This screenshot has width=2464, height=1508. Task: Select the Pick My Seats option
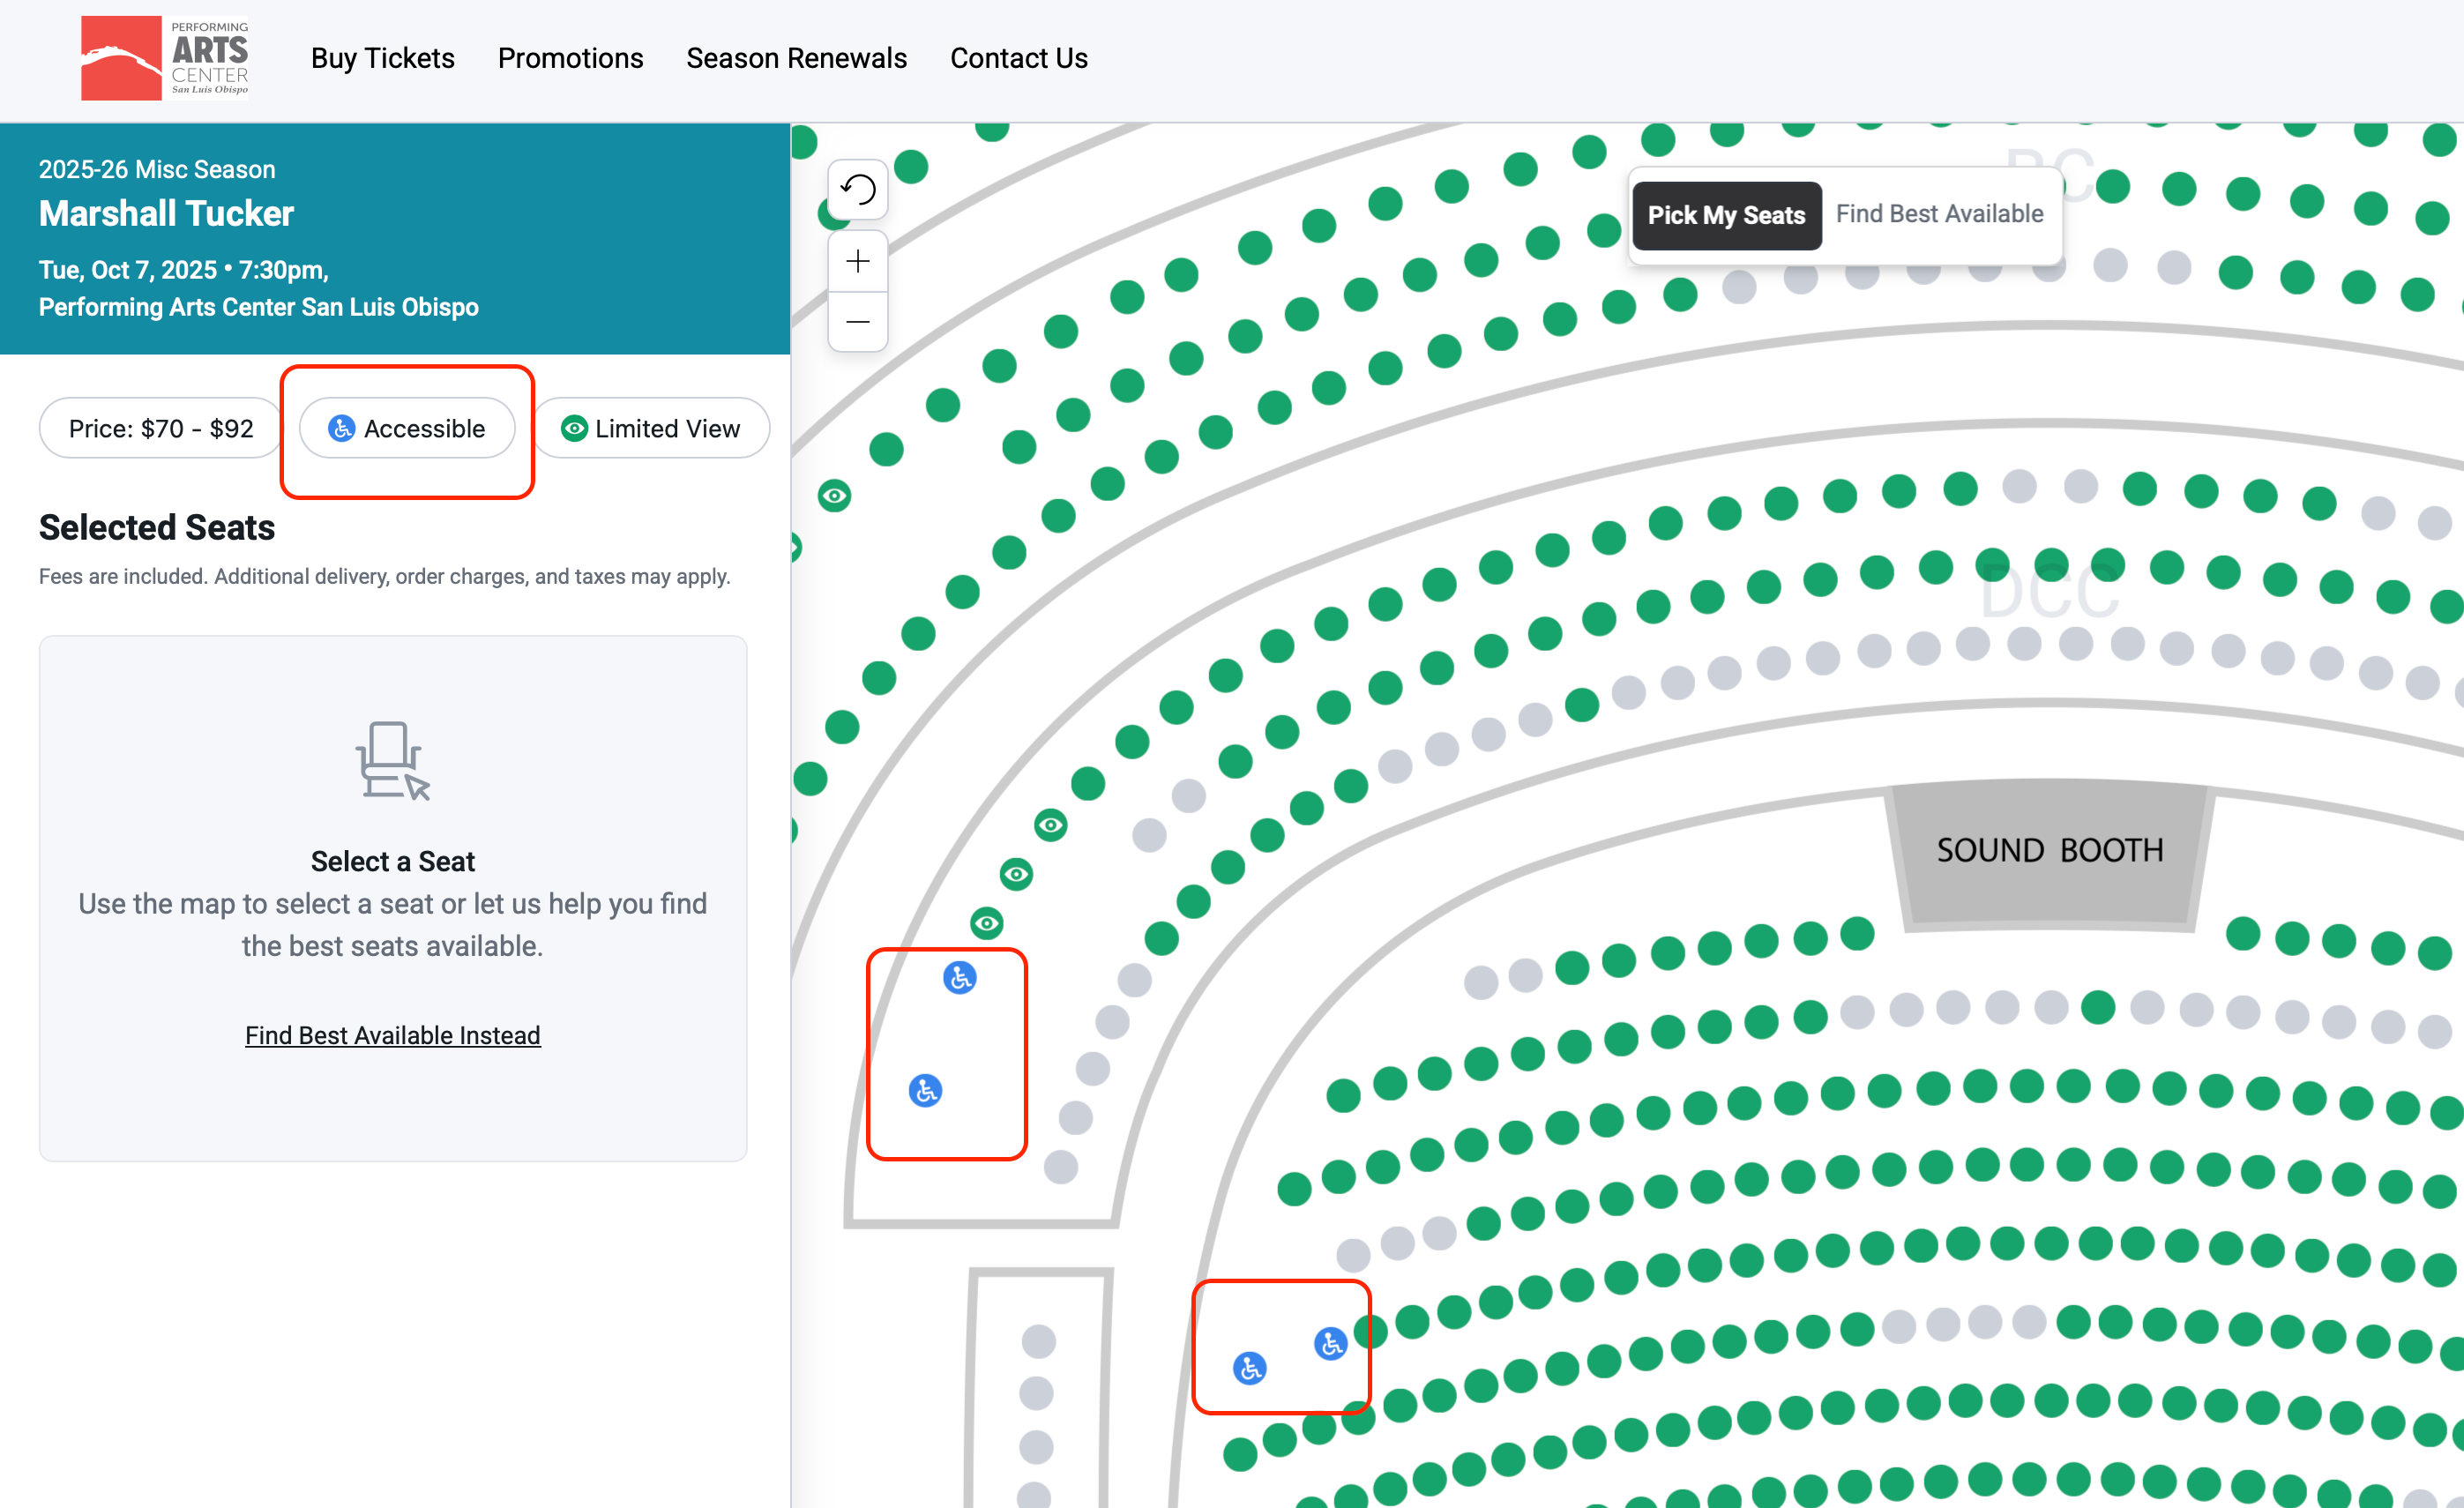coord(1725,215)
